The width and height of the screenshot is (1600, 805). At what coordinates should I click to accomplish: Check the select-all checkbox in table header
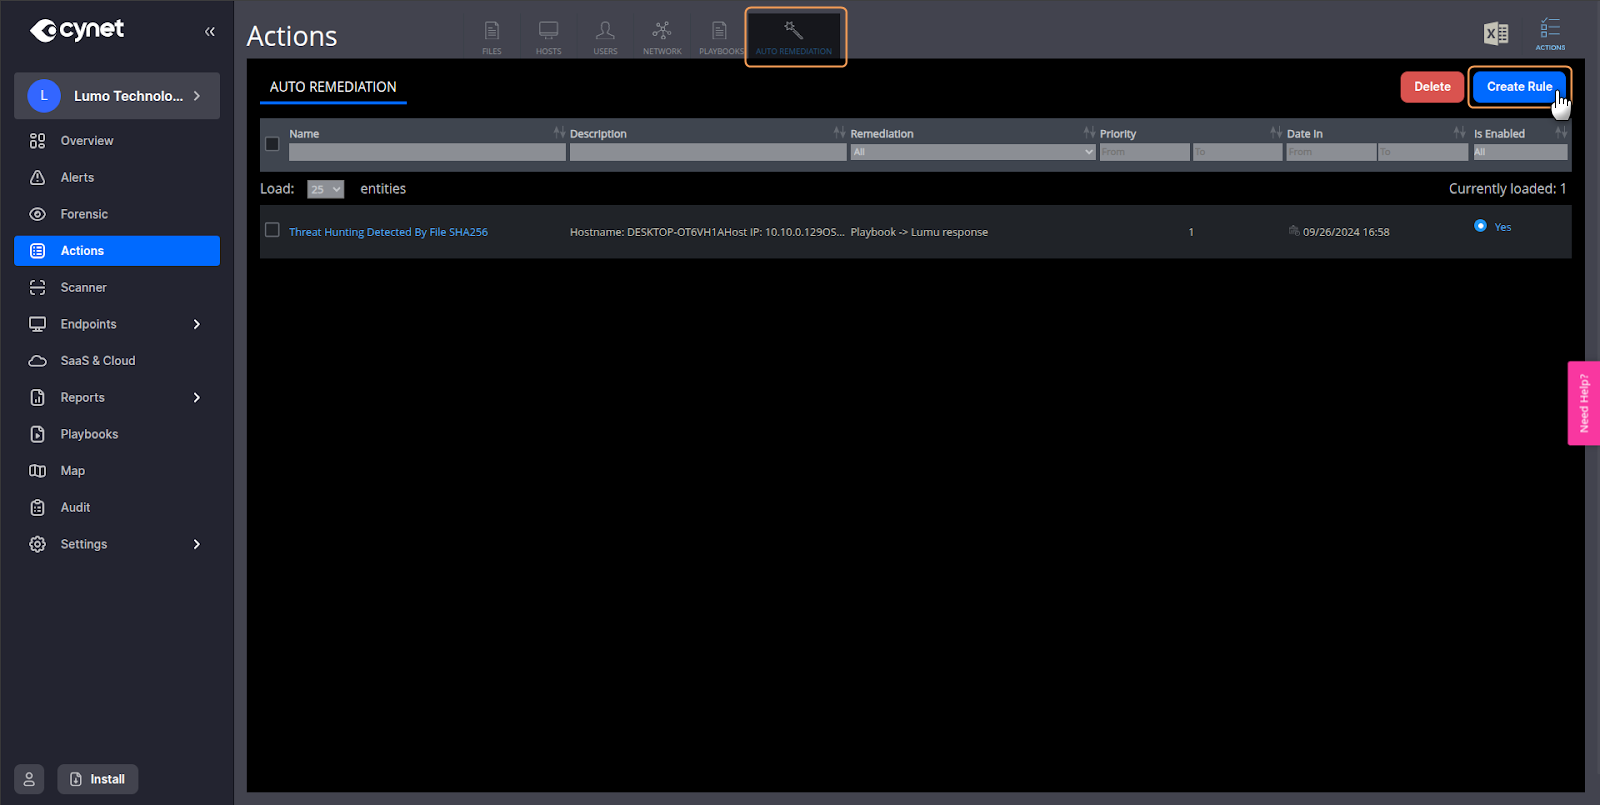272,144
